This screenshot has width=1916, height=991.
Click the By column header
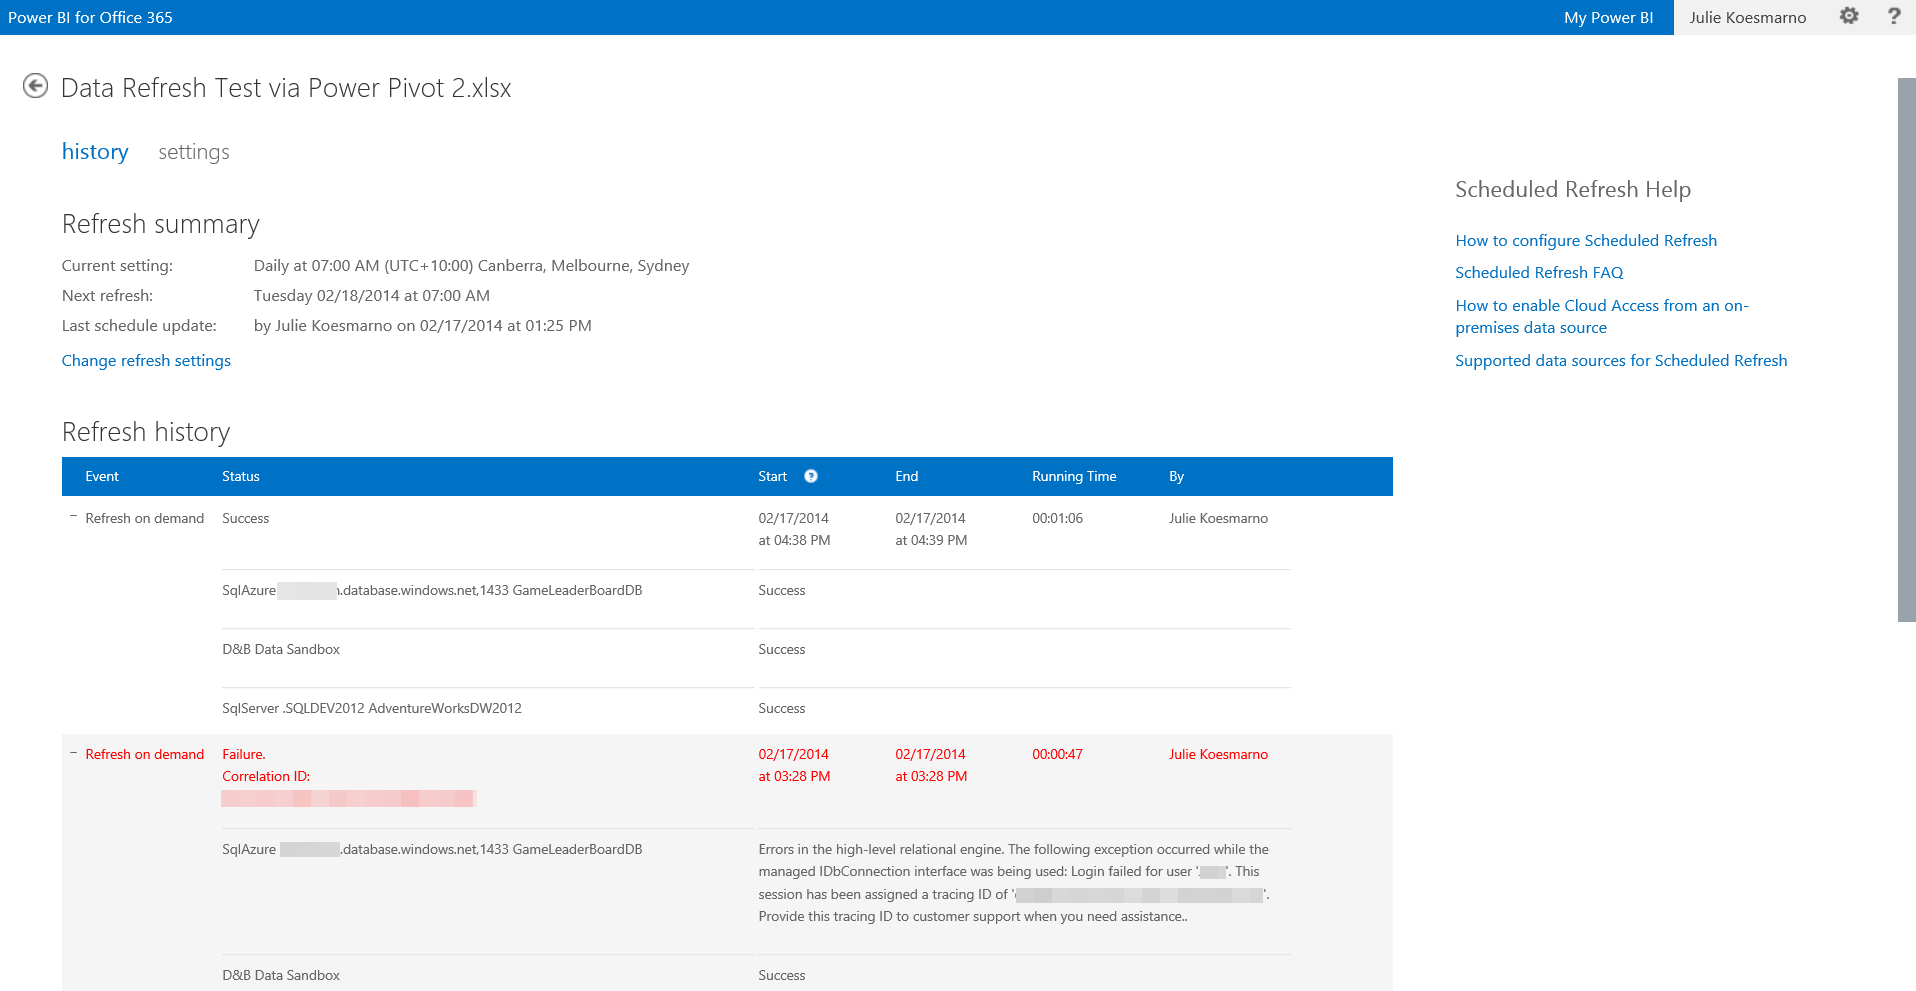pyautogui.click(x=1176, y=477)
